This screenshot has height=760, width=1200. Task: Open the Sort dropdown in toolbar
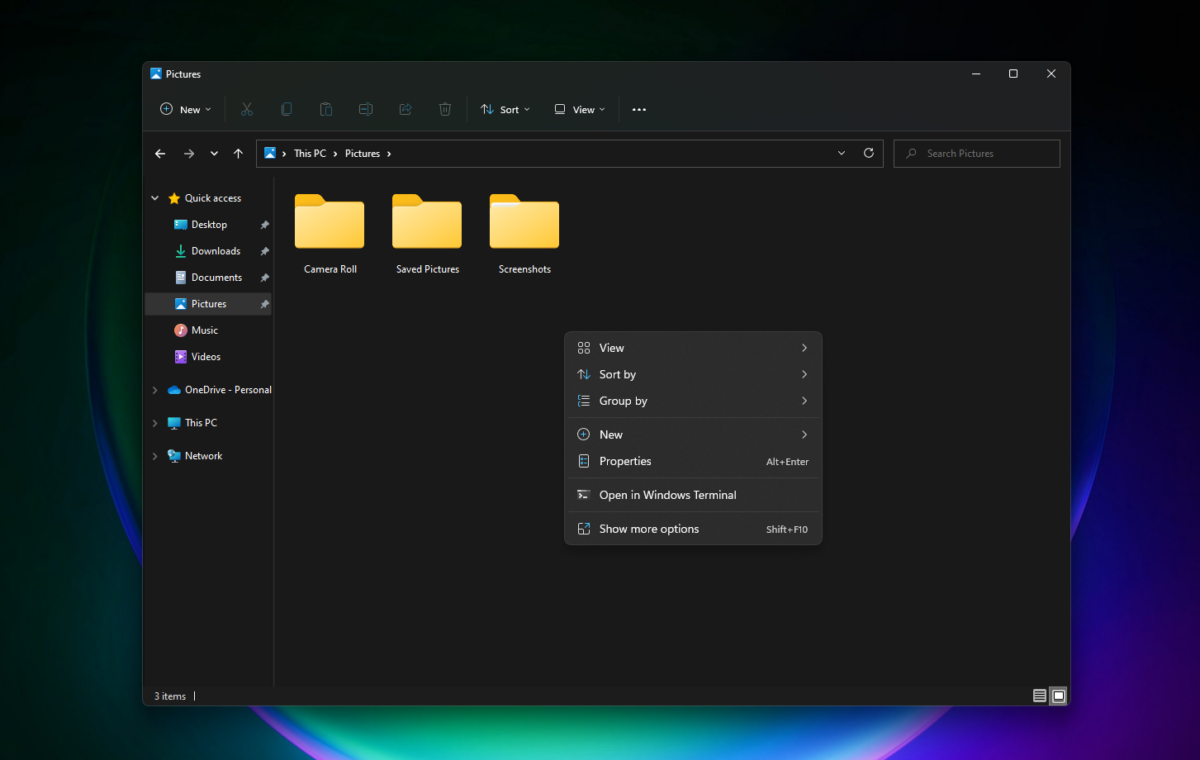505,110
